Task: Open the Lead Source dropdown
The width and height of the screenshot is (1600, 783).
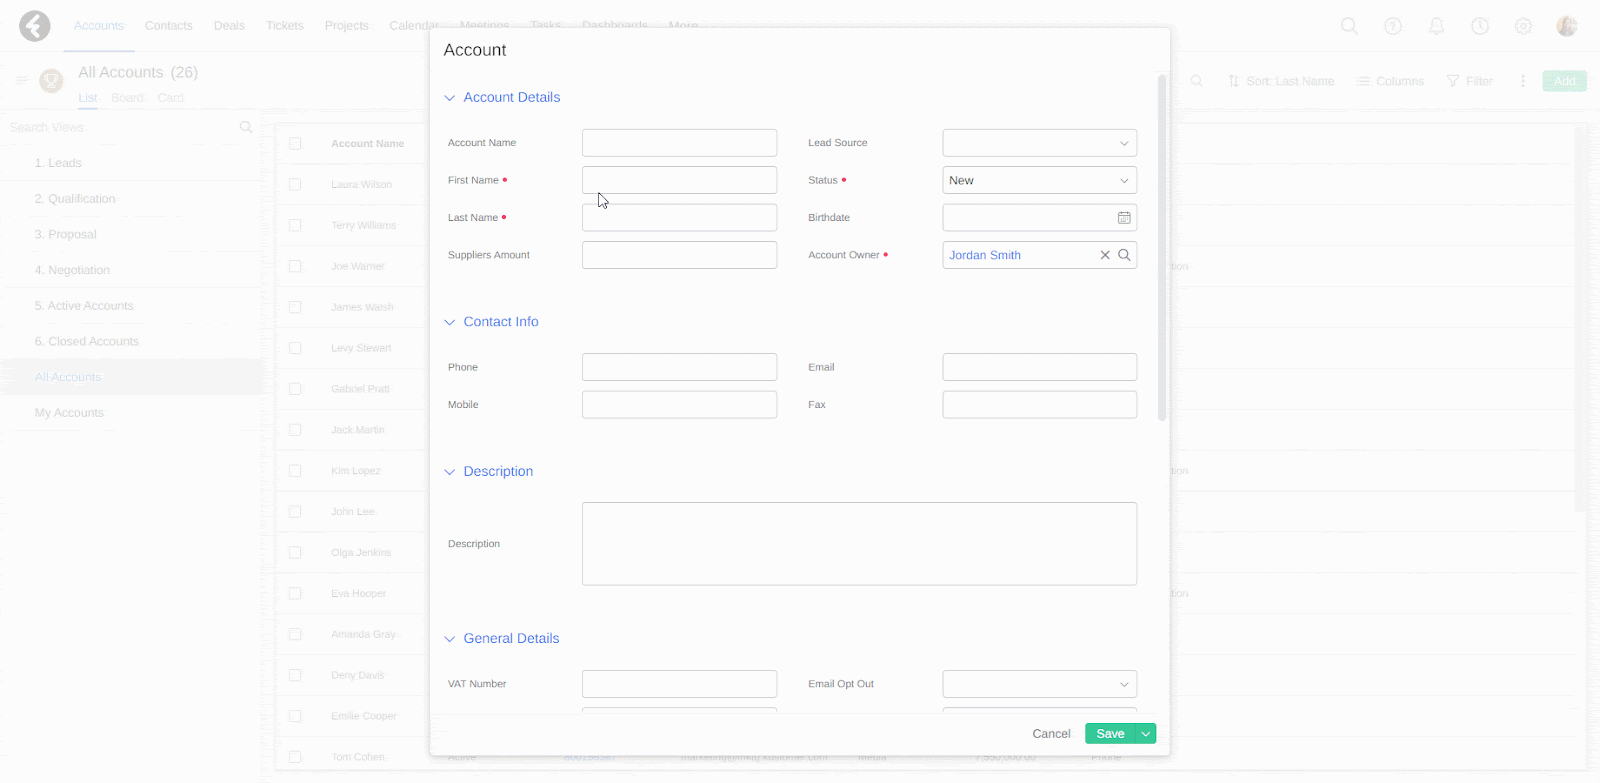Action: coord(1039,143)
